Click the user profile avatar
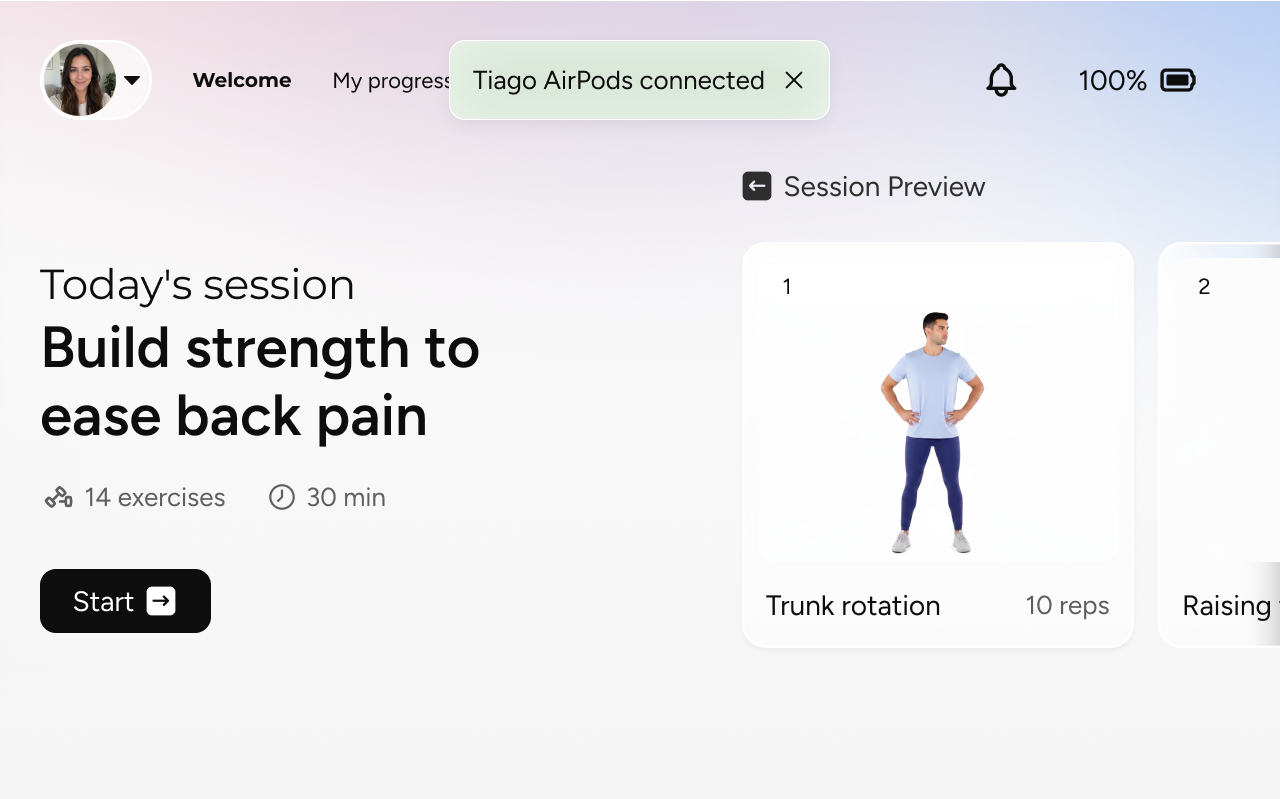 80,80
